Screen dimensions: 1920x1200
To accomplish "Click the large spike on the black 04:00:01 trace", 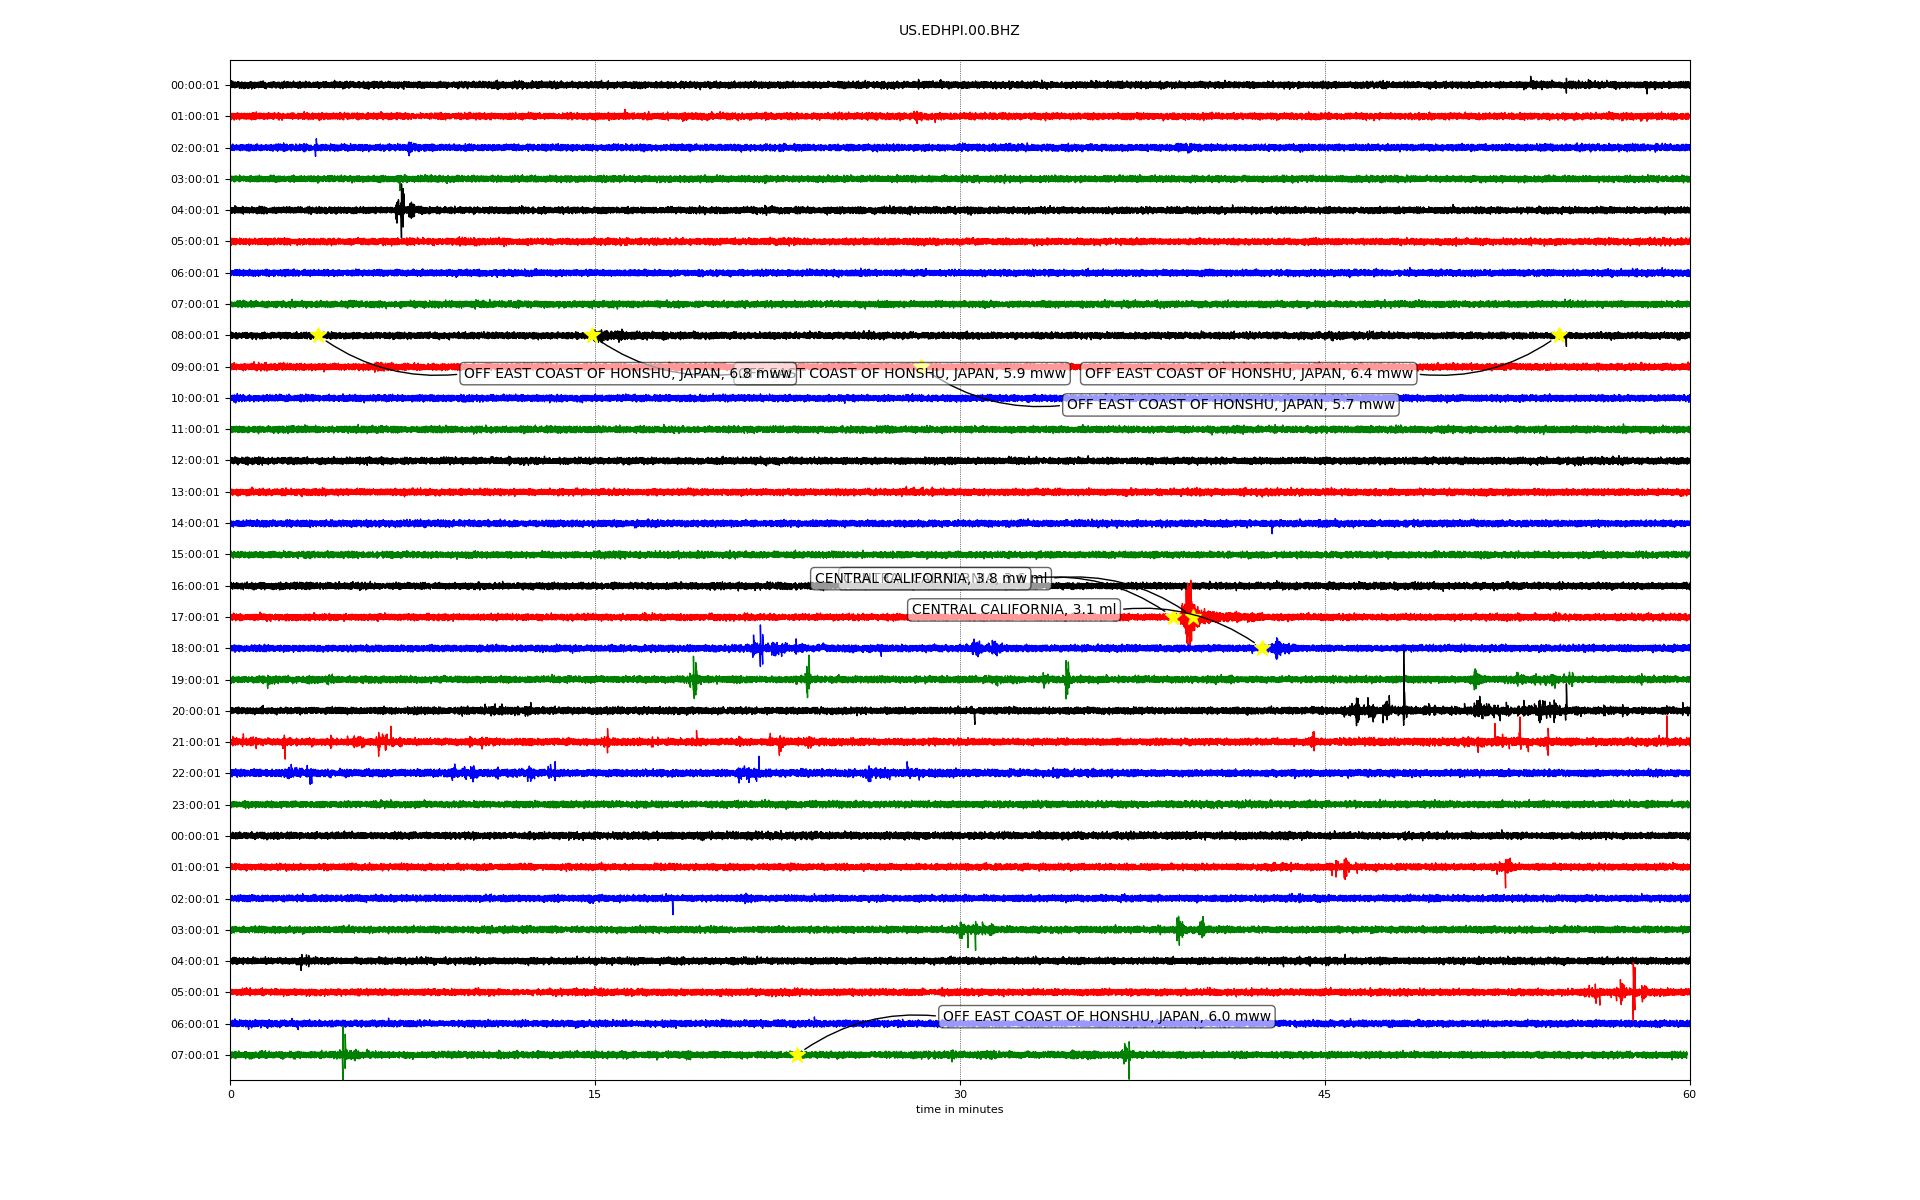I will coord(401,210).
